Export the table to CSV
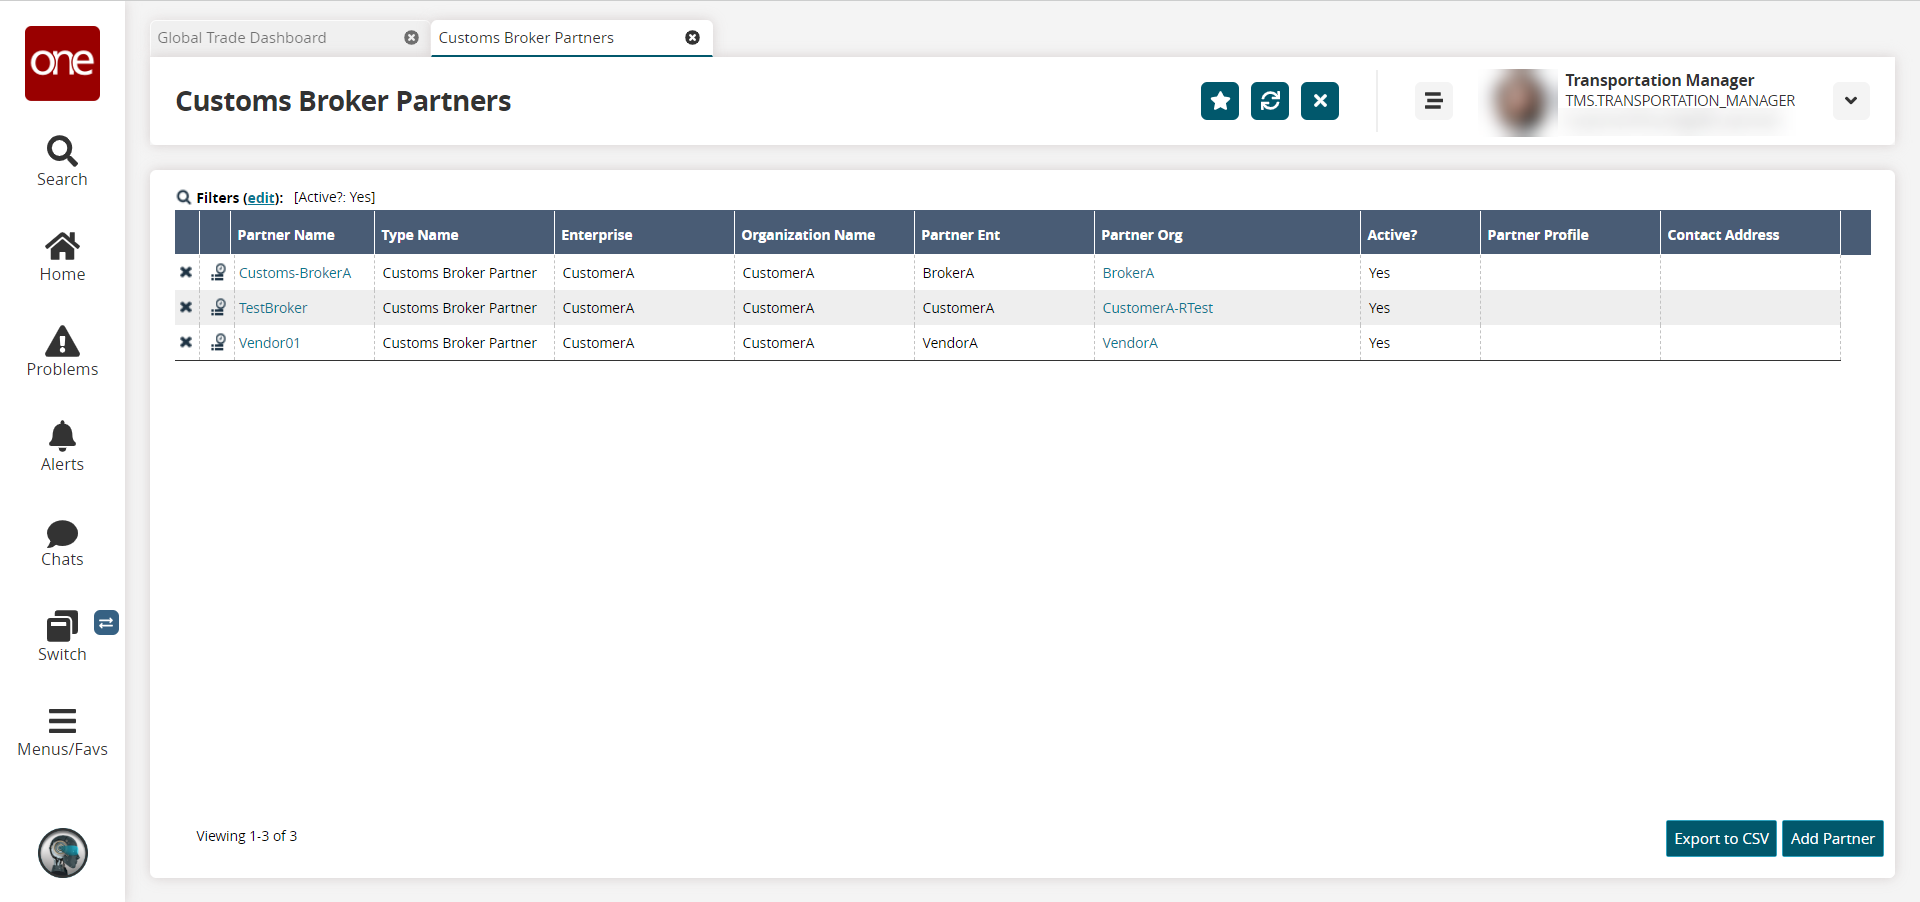1920x902 pixels. [x=1721, y=839]
